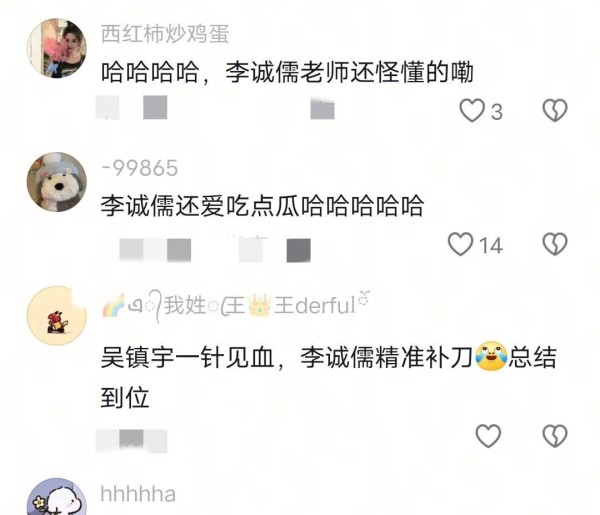Tap the username -99865
This screenshot has width=600, height=515.
(x=140, y=168)
